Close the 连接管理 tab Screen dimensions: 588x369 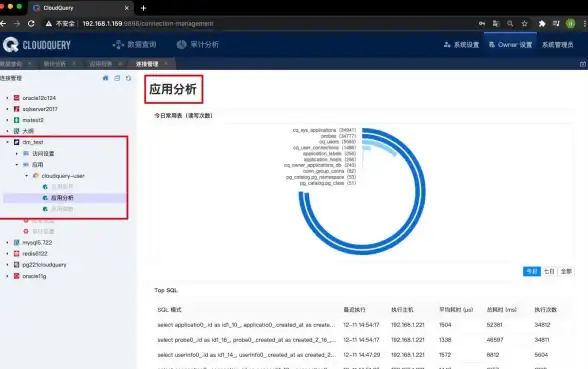pyautogui.click(x=166, y=63)
